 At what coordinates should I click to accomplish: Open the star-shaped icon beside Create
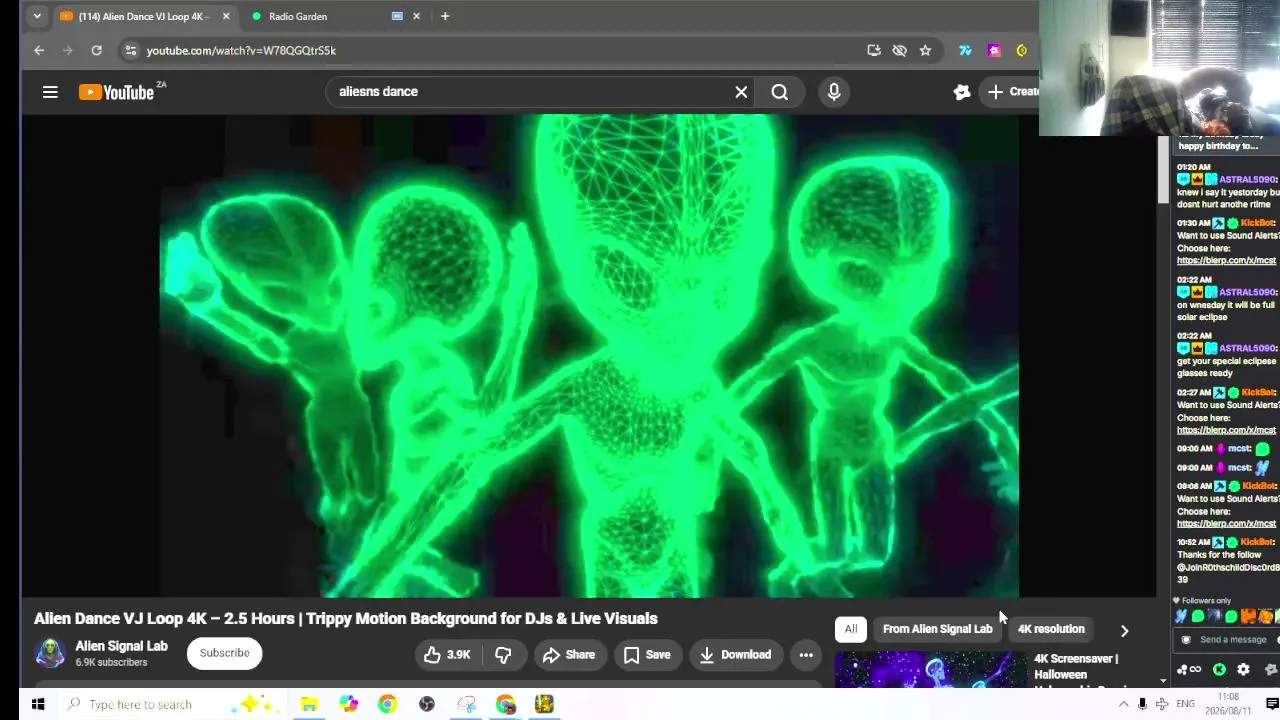pyautogui.click(x=962, y=92)
